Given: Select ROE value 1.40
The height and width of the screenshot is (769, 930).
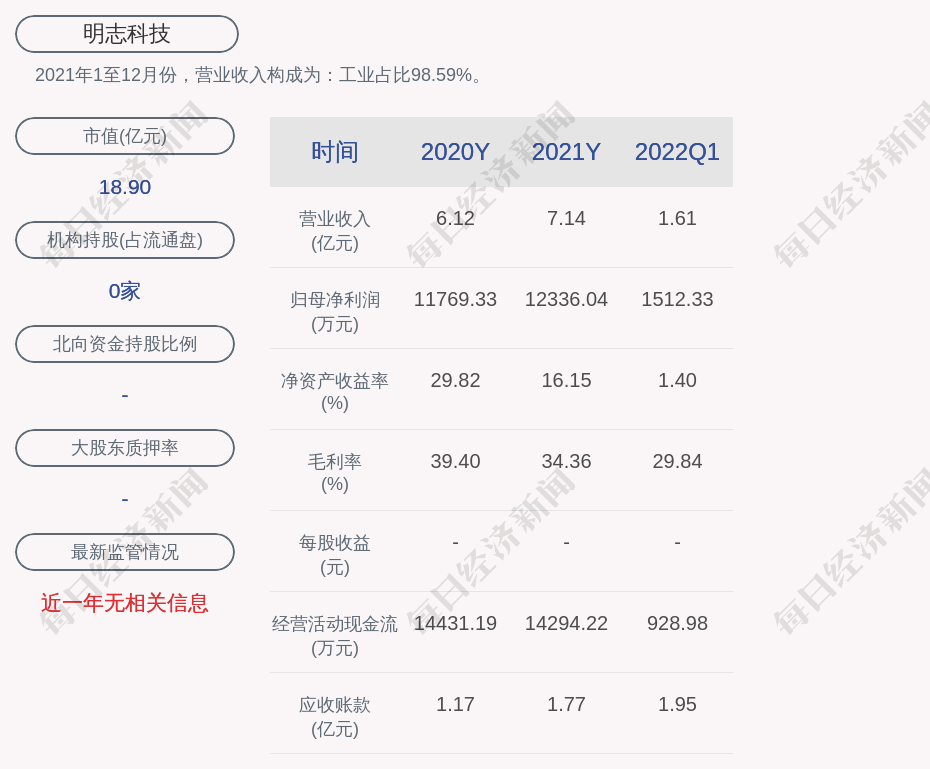Looking at the screenshot, I should [677, 380].
